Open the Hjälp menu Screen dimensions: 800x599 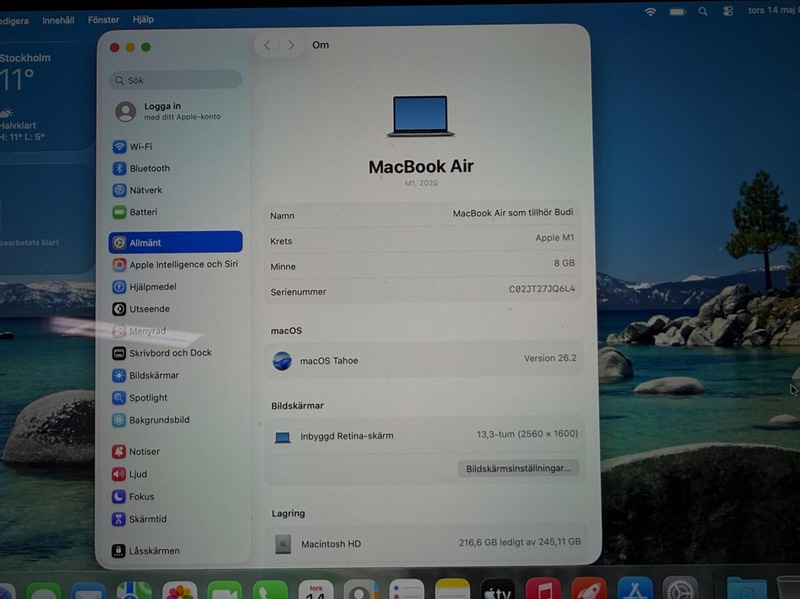point(143,19)
